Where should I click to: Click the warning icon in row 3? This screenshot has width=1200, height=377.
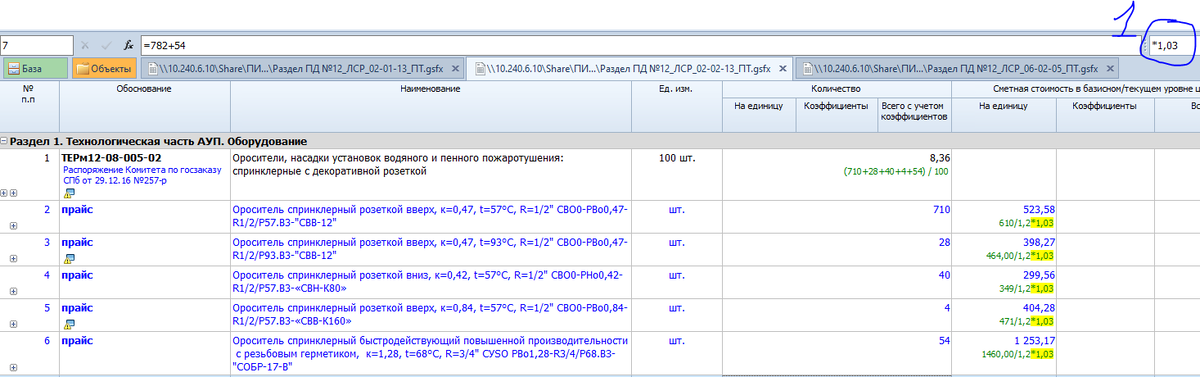[68, 258]
